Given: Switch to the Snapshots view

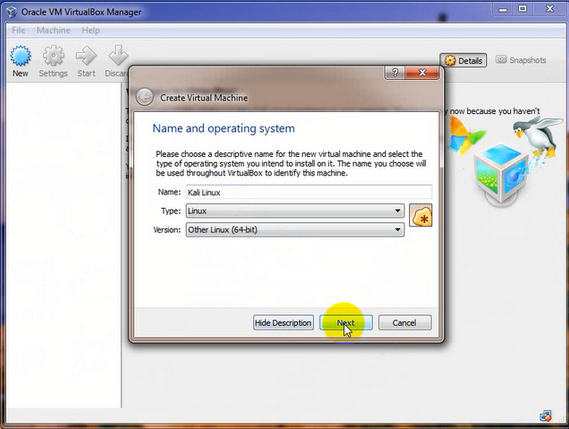Looking at the screenshot, I should click(x=521, y=60).
